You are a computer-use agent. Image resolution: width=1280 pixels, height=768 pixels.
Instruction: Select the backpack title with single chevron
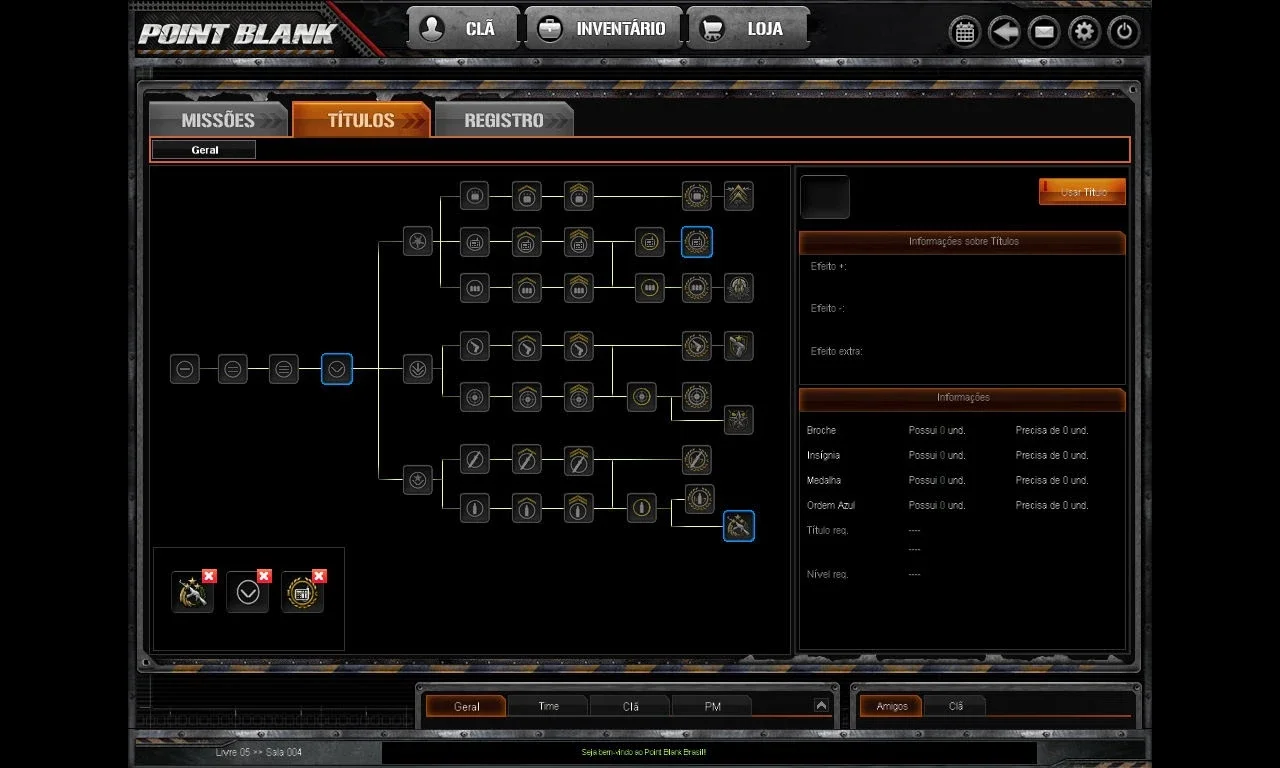(527, 196)
